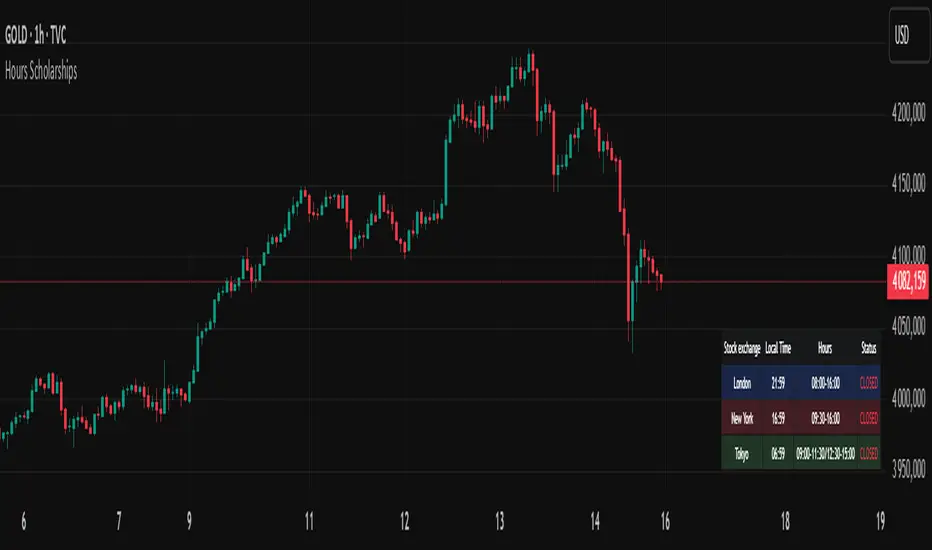Click the Tokyo 06:59 local time cell
932x550 pixels.
pos(778,452)
